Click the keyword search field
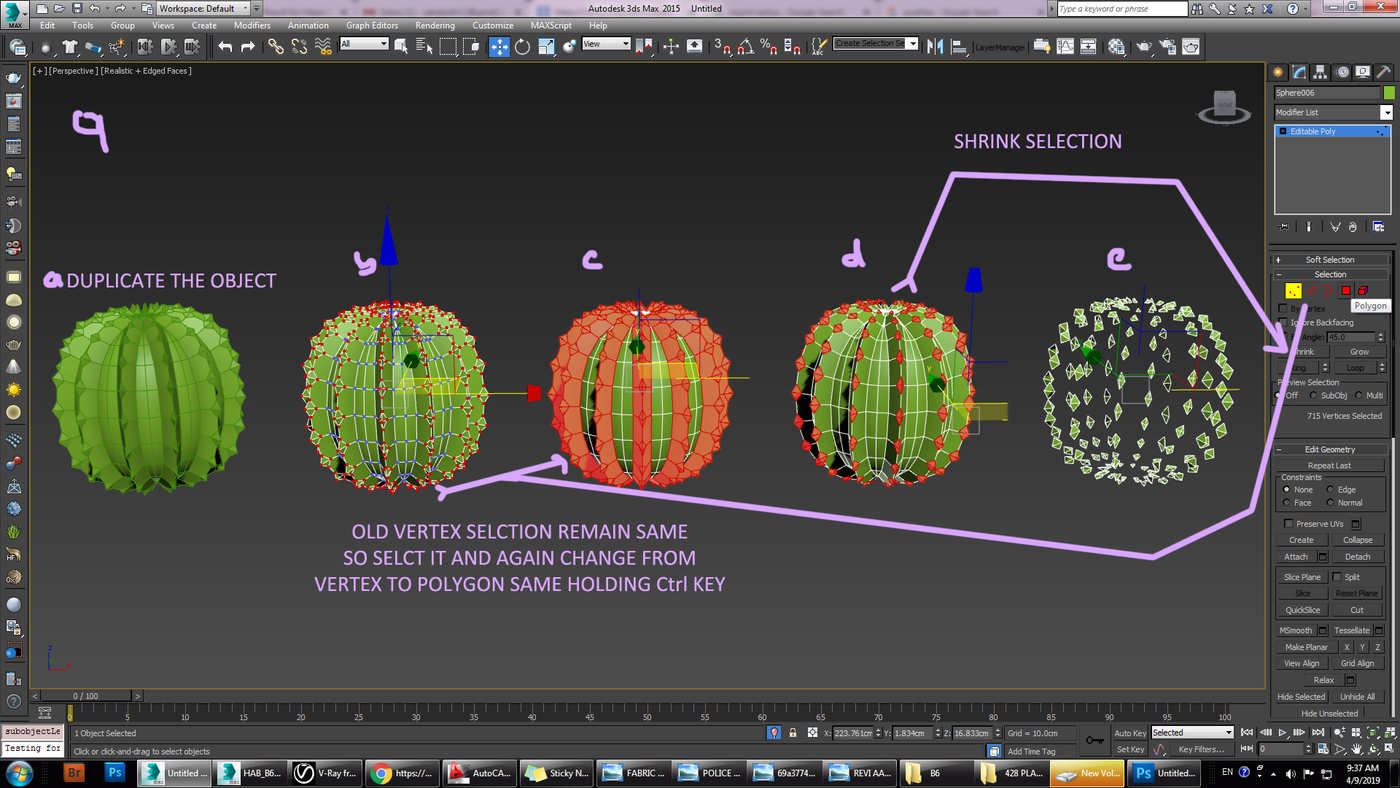Image resolution: width=1400 pixels, height=788 pixels. 1123,8
